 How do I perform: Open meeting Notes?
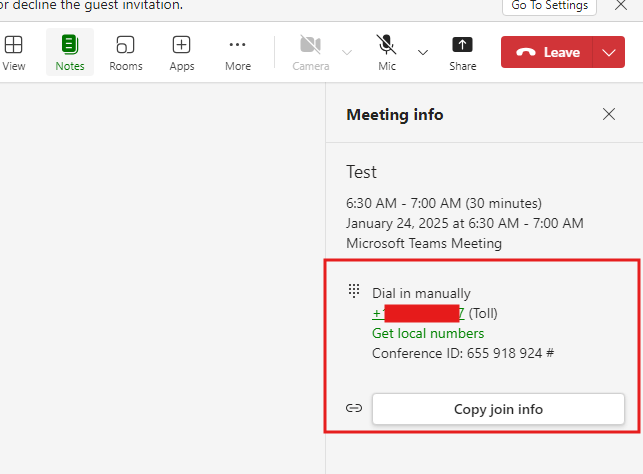pos(70,52)
